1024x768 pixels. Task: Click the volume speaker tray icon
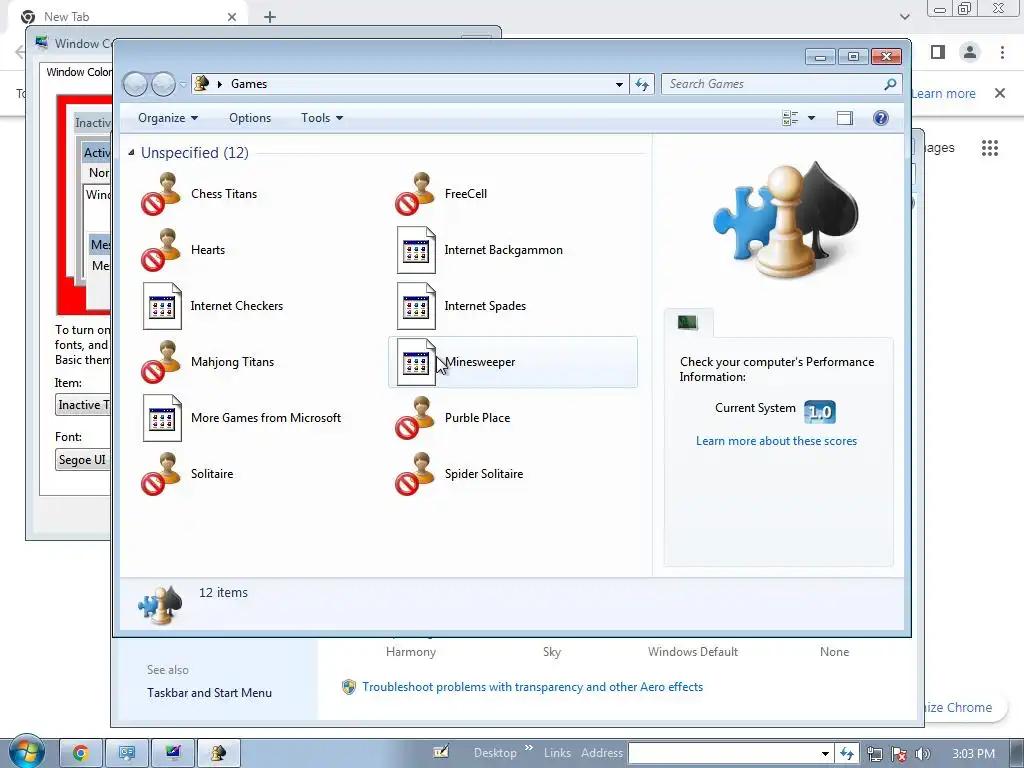coord(923,754)
